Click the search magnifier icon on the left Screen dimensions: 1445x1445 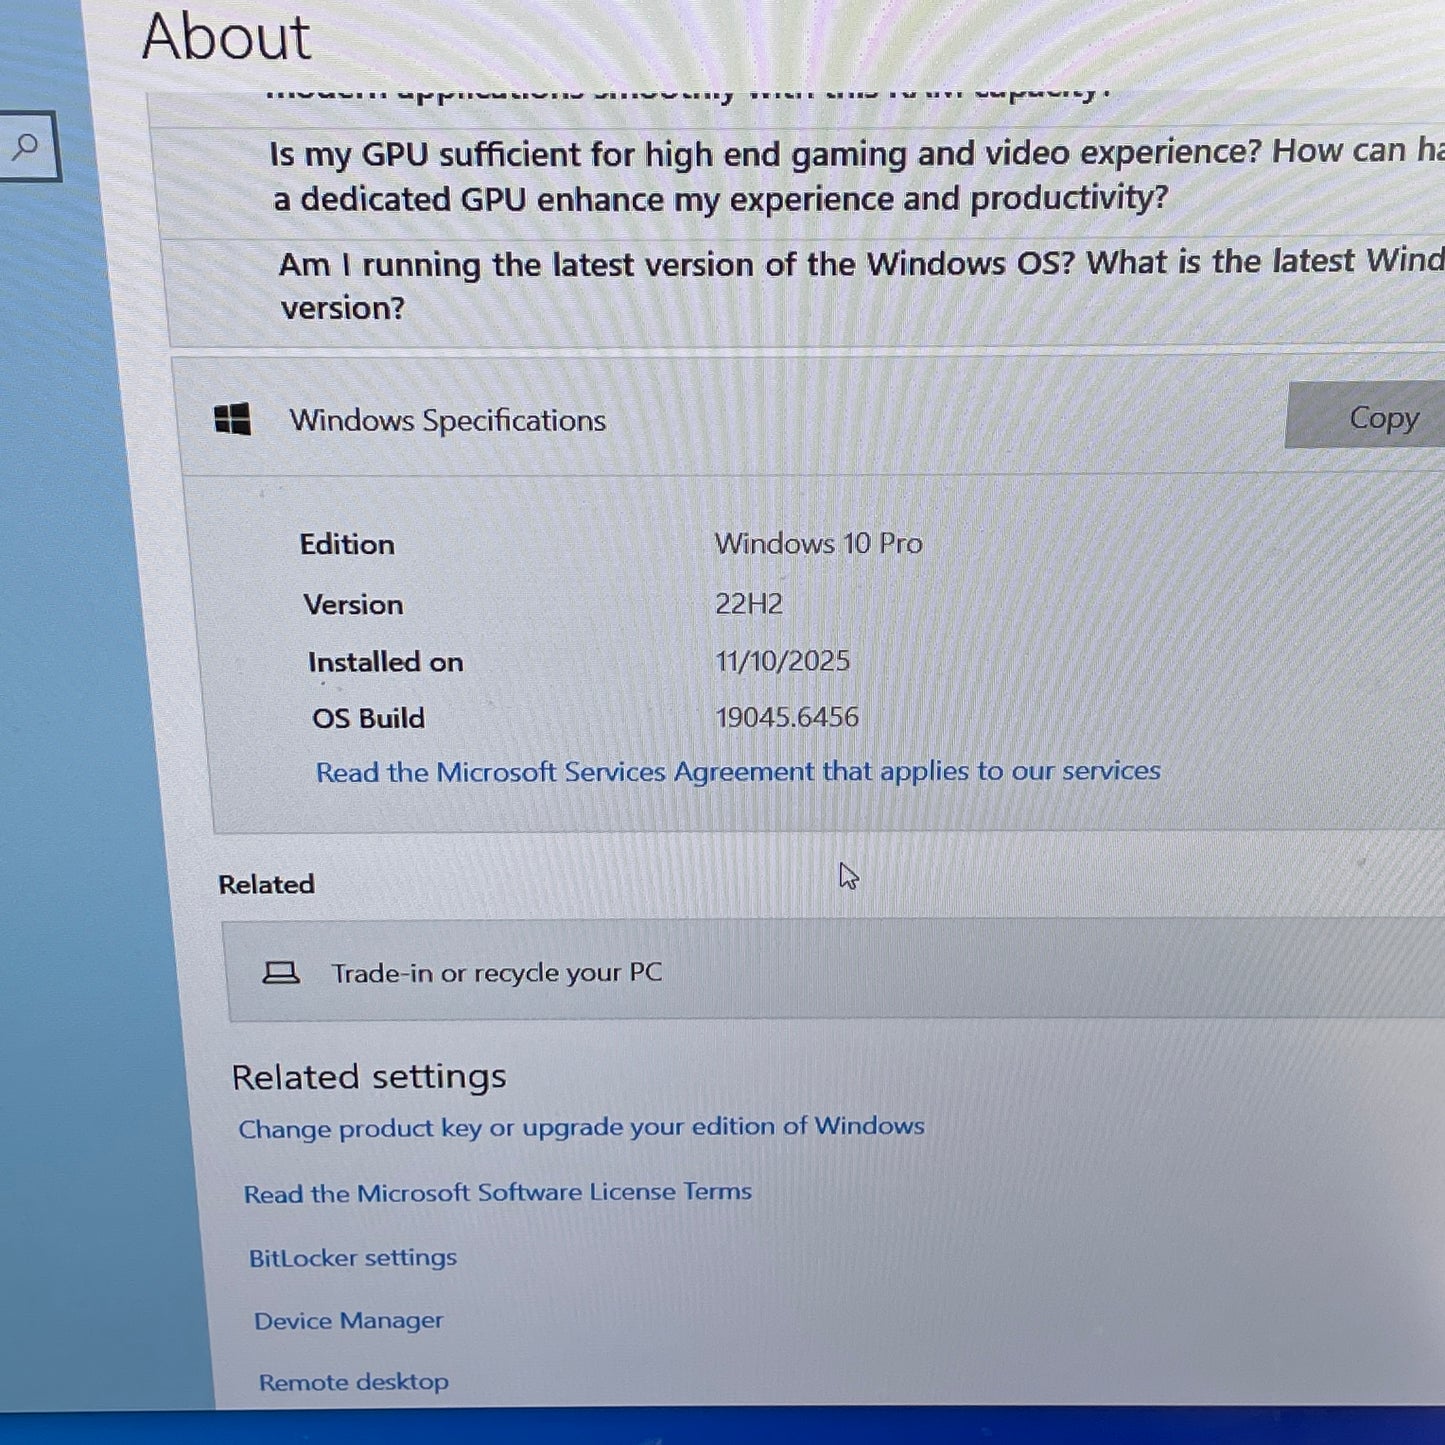click(26, 147)
